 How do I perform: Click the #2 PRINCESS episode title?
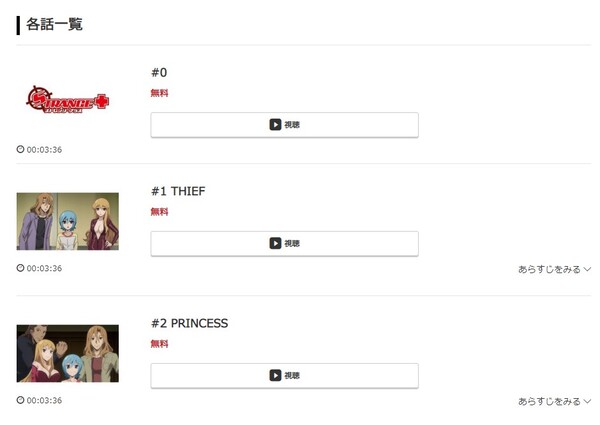click(189, 323)
